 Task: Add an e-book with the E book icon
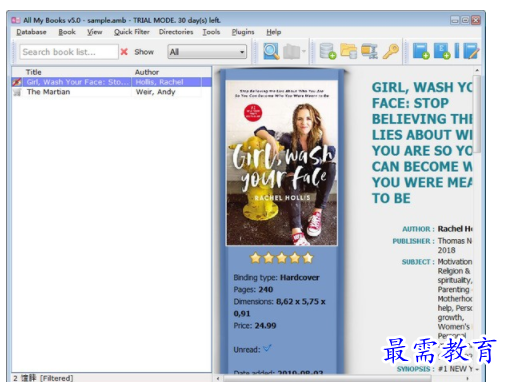click(x=442, y=51)
